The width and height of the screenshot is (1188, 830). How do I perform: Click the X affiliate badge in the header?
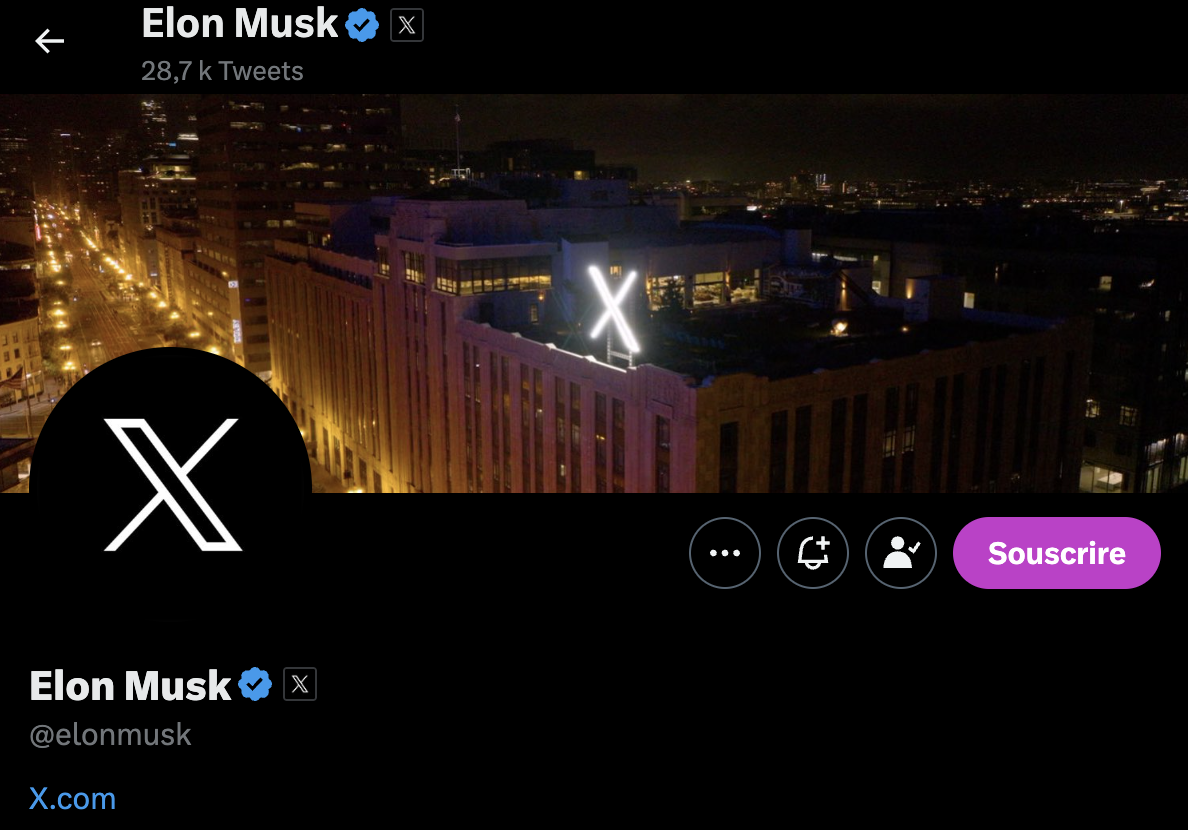pyautogui.click(x=407, y=25)
